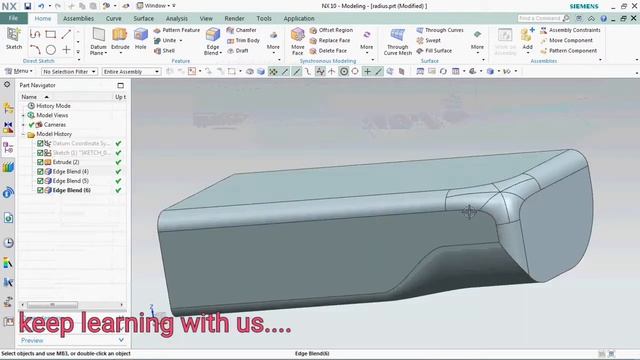The image size is (640, 360).
Task: Toggle the Datum Coordinate System checkbox
Action: 40,143
